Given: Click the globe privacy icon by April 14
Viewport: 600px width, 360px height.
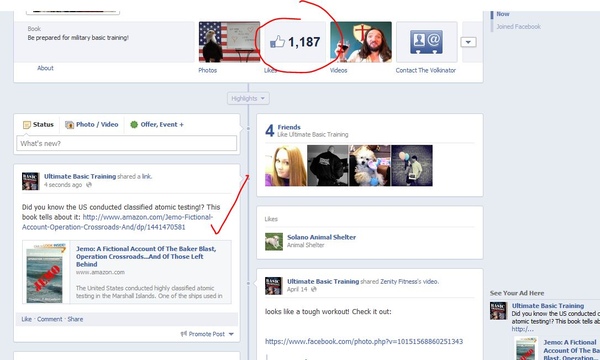Looking at the screenshot, I should click(314, 289).
